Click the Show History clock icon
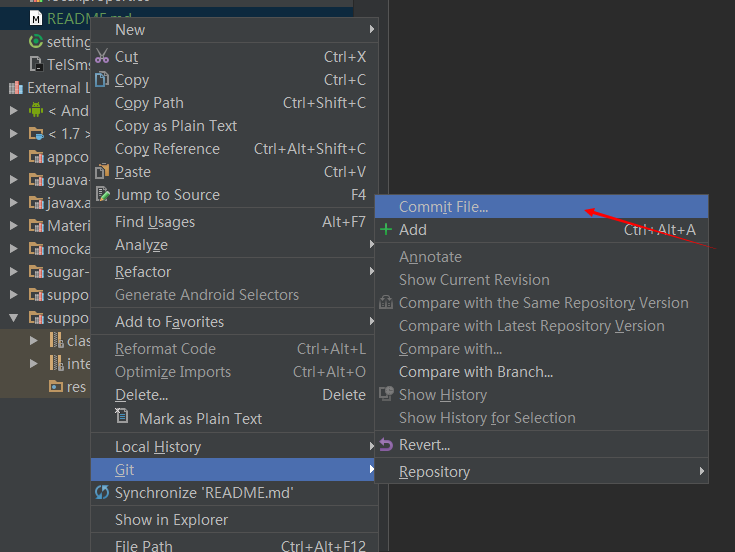Viewport: 735px width, 552px height. (387, 395)
